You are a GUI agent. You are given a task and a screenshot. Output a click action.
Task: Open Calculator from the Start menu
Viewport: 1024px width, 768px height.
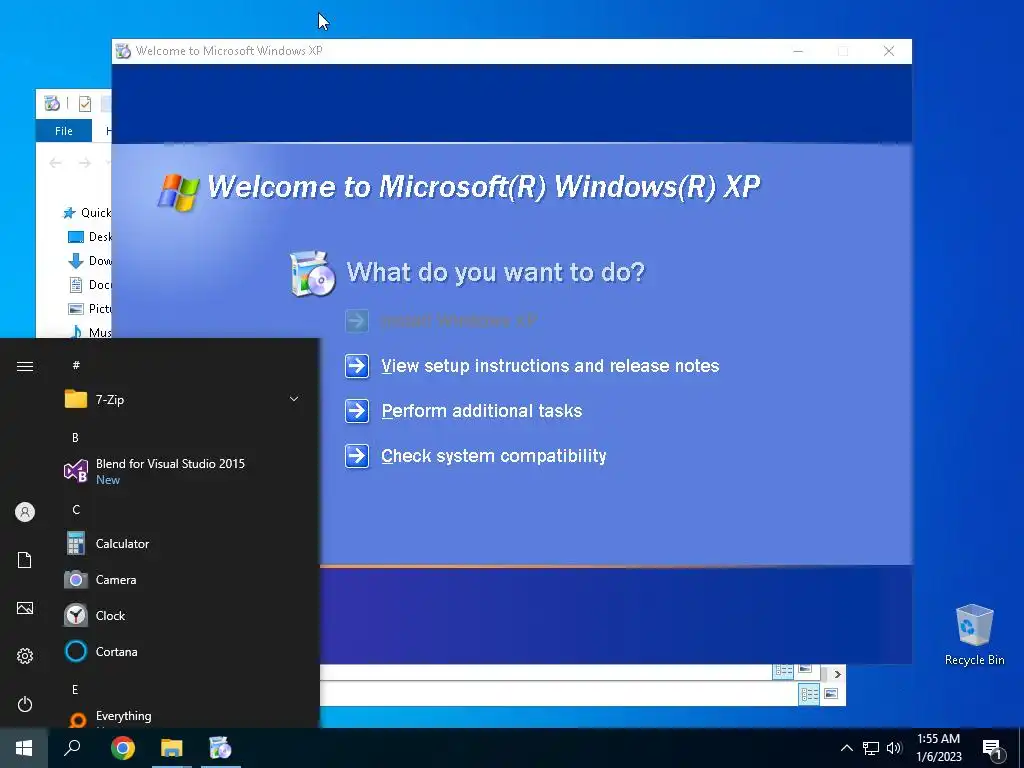pos(184,543)
